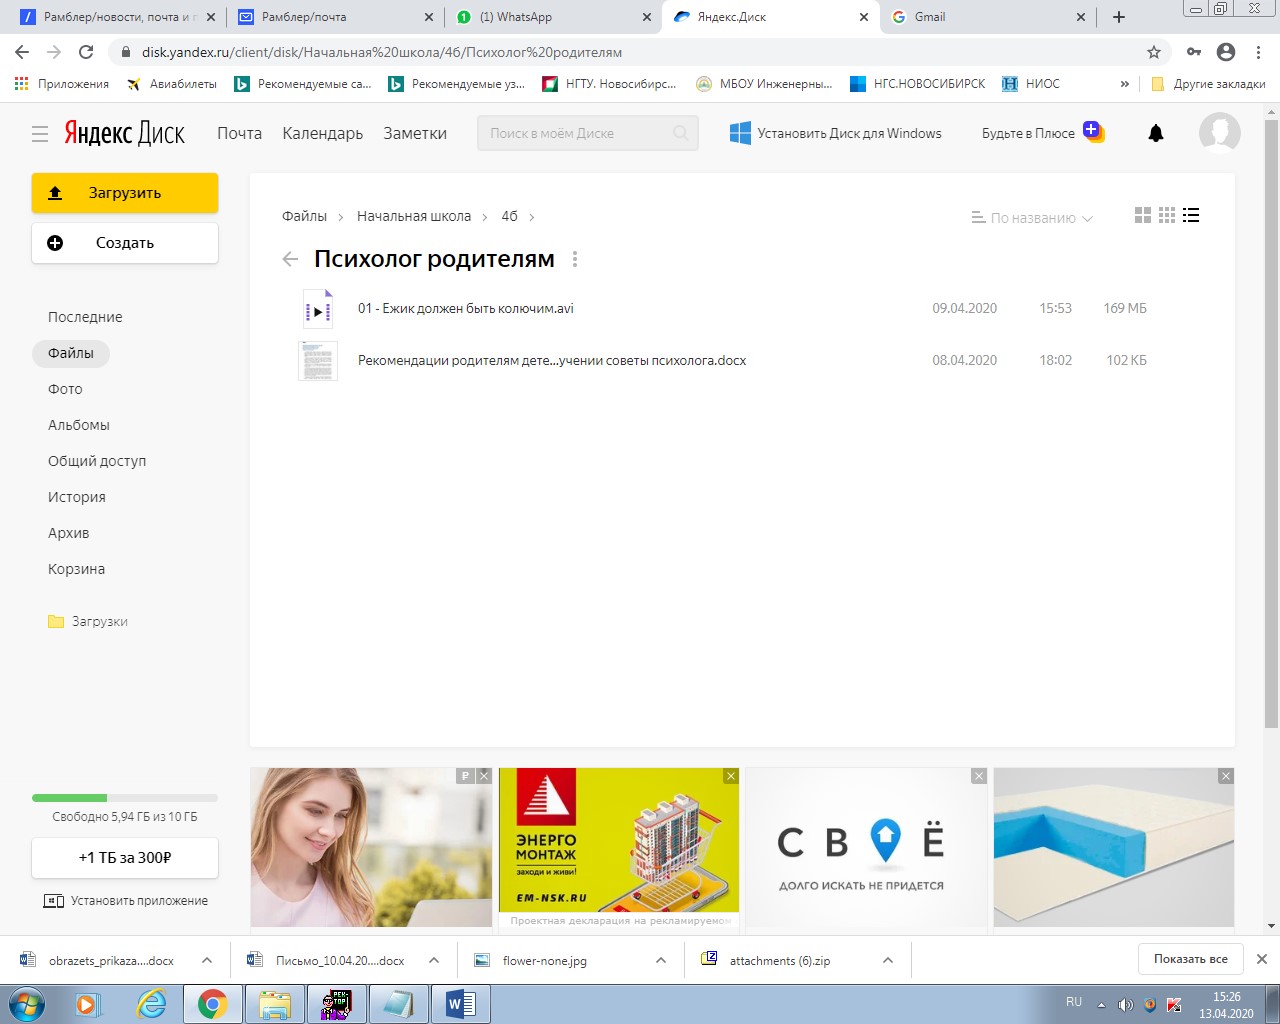
Task: Click the back arrow beside the folder title
Action: [x=290, y=260]
